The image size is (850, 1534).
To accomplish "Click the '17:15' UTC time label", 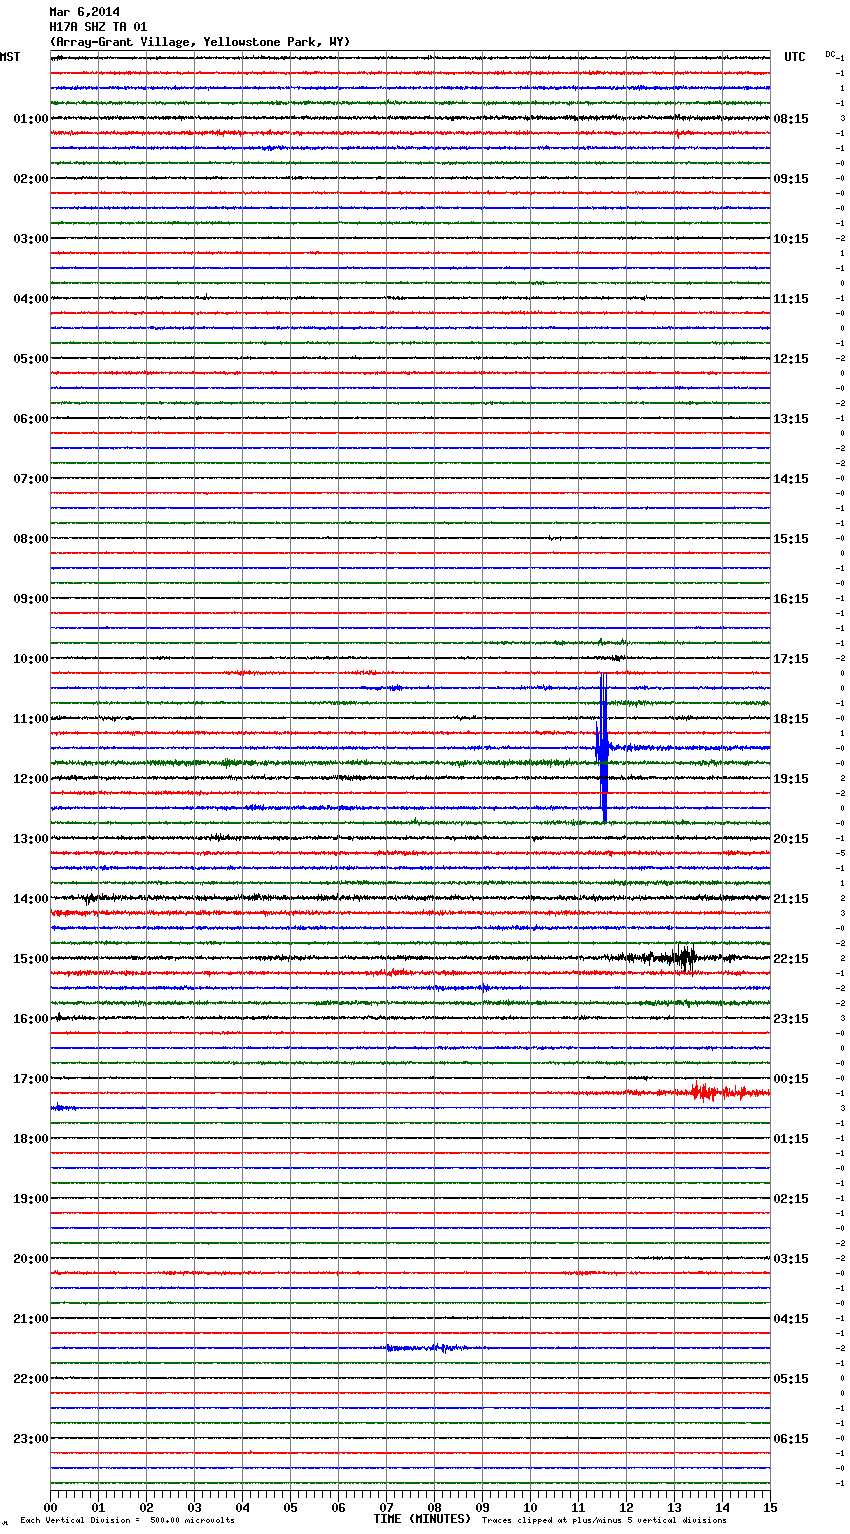I will point(791,659).
